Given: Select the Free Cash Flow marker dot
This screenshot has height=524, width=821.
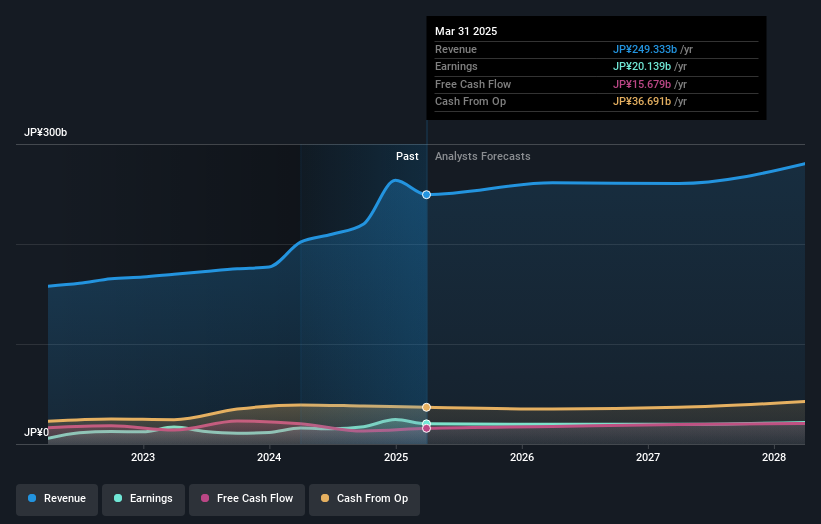Looking at the screenshot, I should 426,429.
